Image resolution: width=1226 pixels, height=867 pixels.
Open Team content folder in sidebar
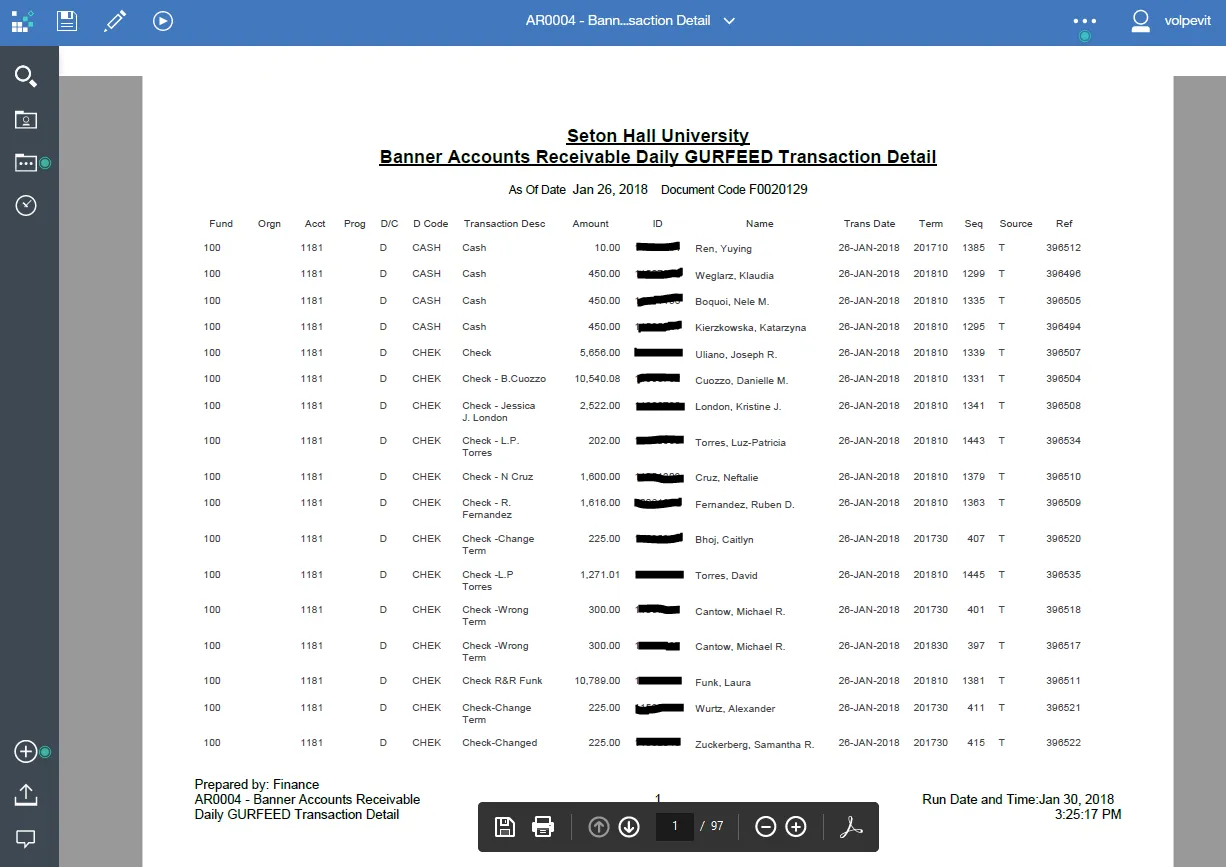(26, 163)
